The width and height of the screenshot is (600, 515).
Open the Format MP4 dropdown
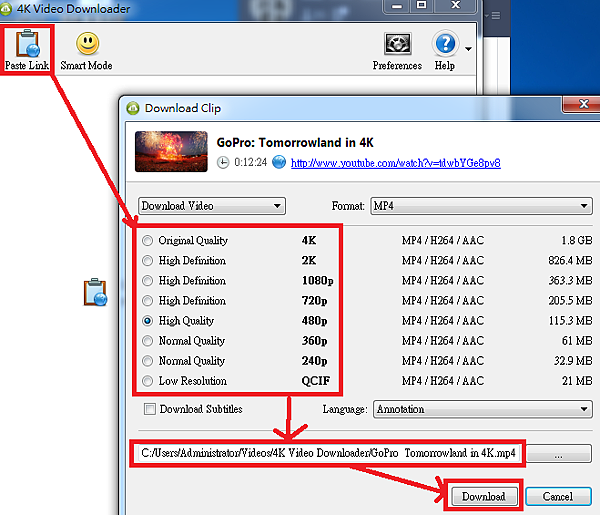tap(481, 206)
